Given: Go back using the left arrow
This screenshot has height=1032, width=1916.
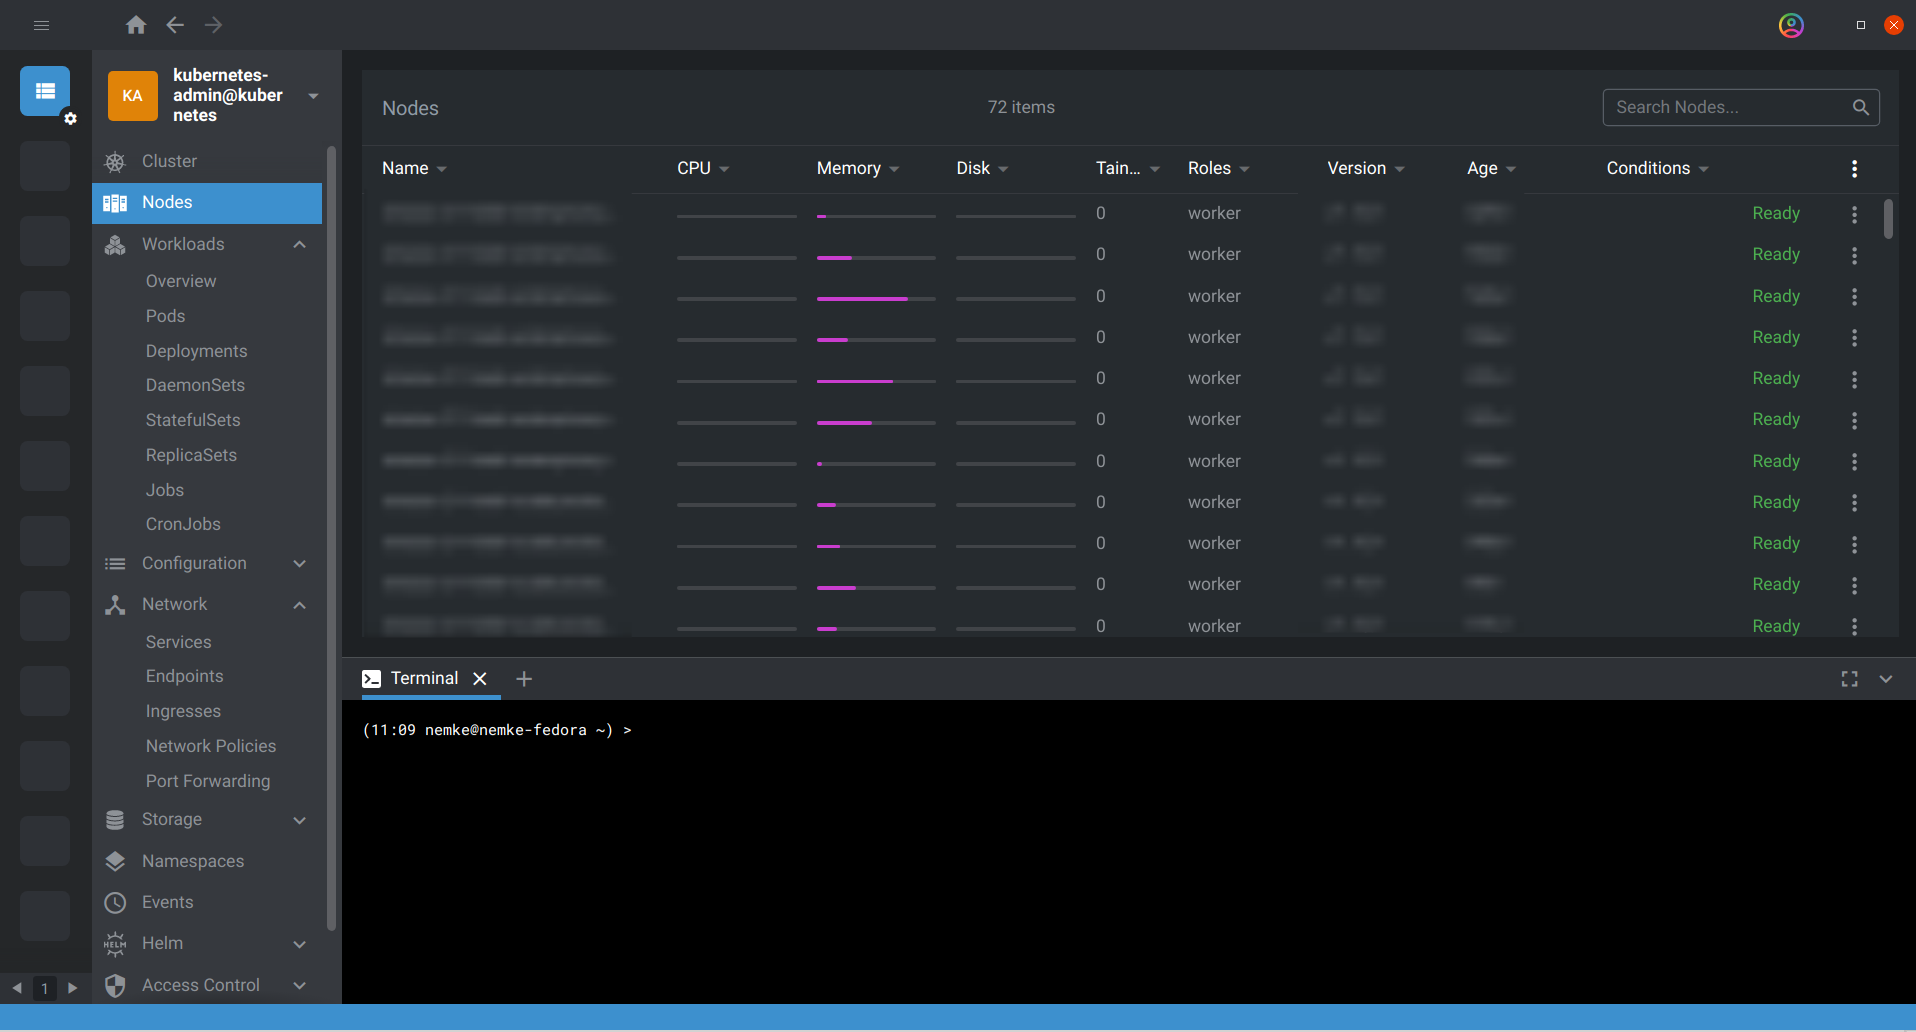Looking at the screenshot, I should pos(175,25).
